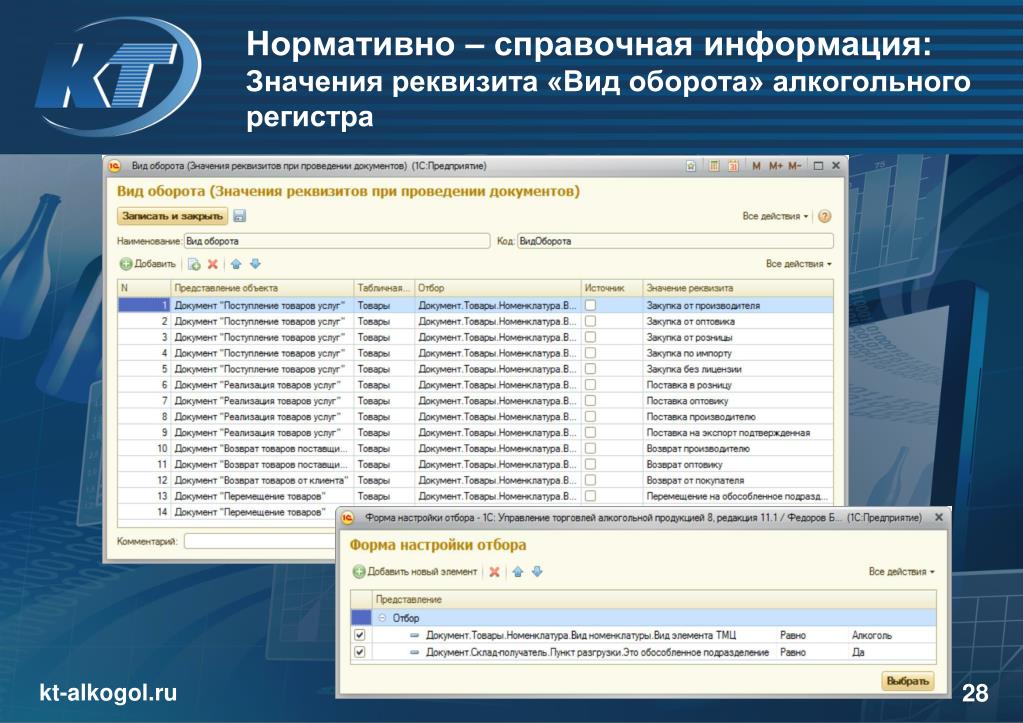1023x723 pixels.
Task: Click the KT company logo
Action: pos(117,75)
